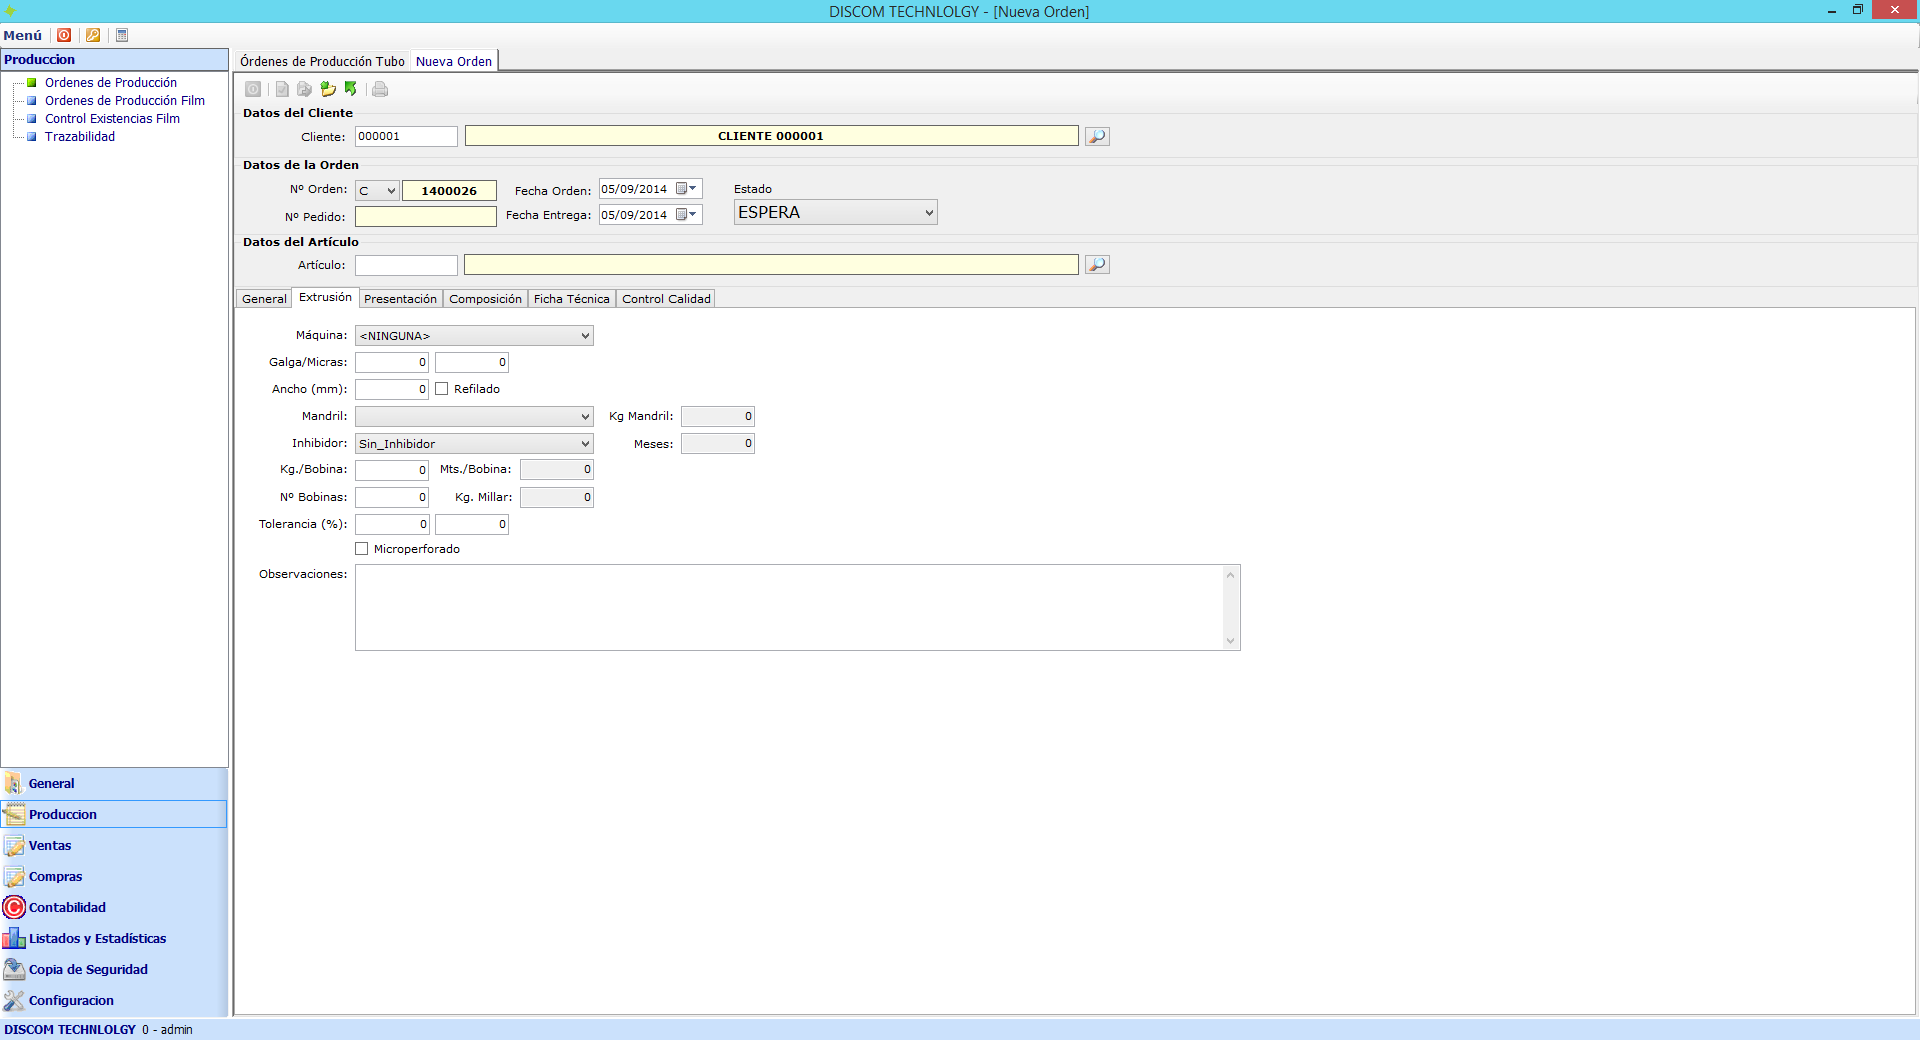Open the Máquina dropdown
This screenshot has width=1920, height=1040.
474,336
